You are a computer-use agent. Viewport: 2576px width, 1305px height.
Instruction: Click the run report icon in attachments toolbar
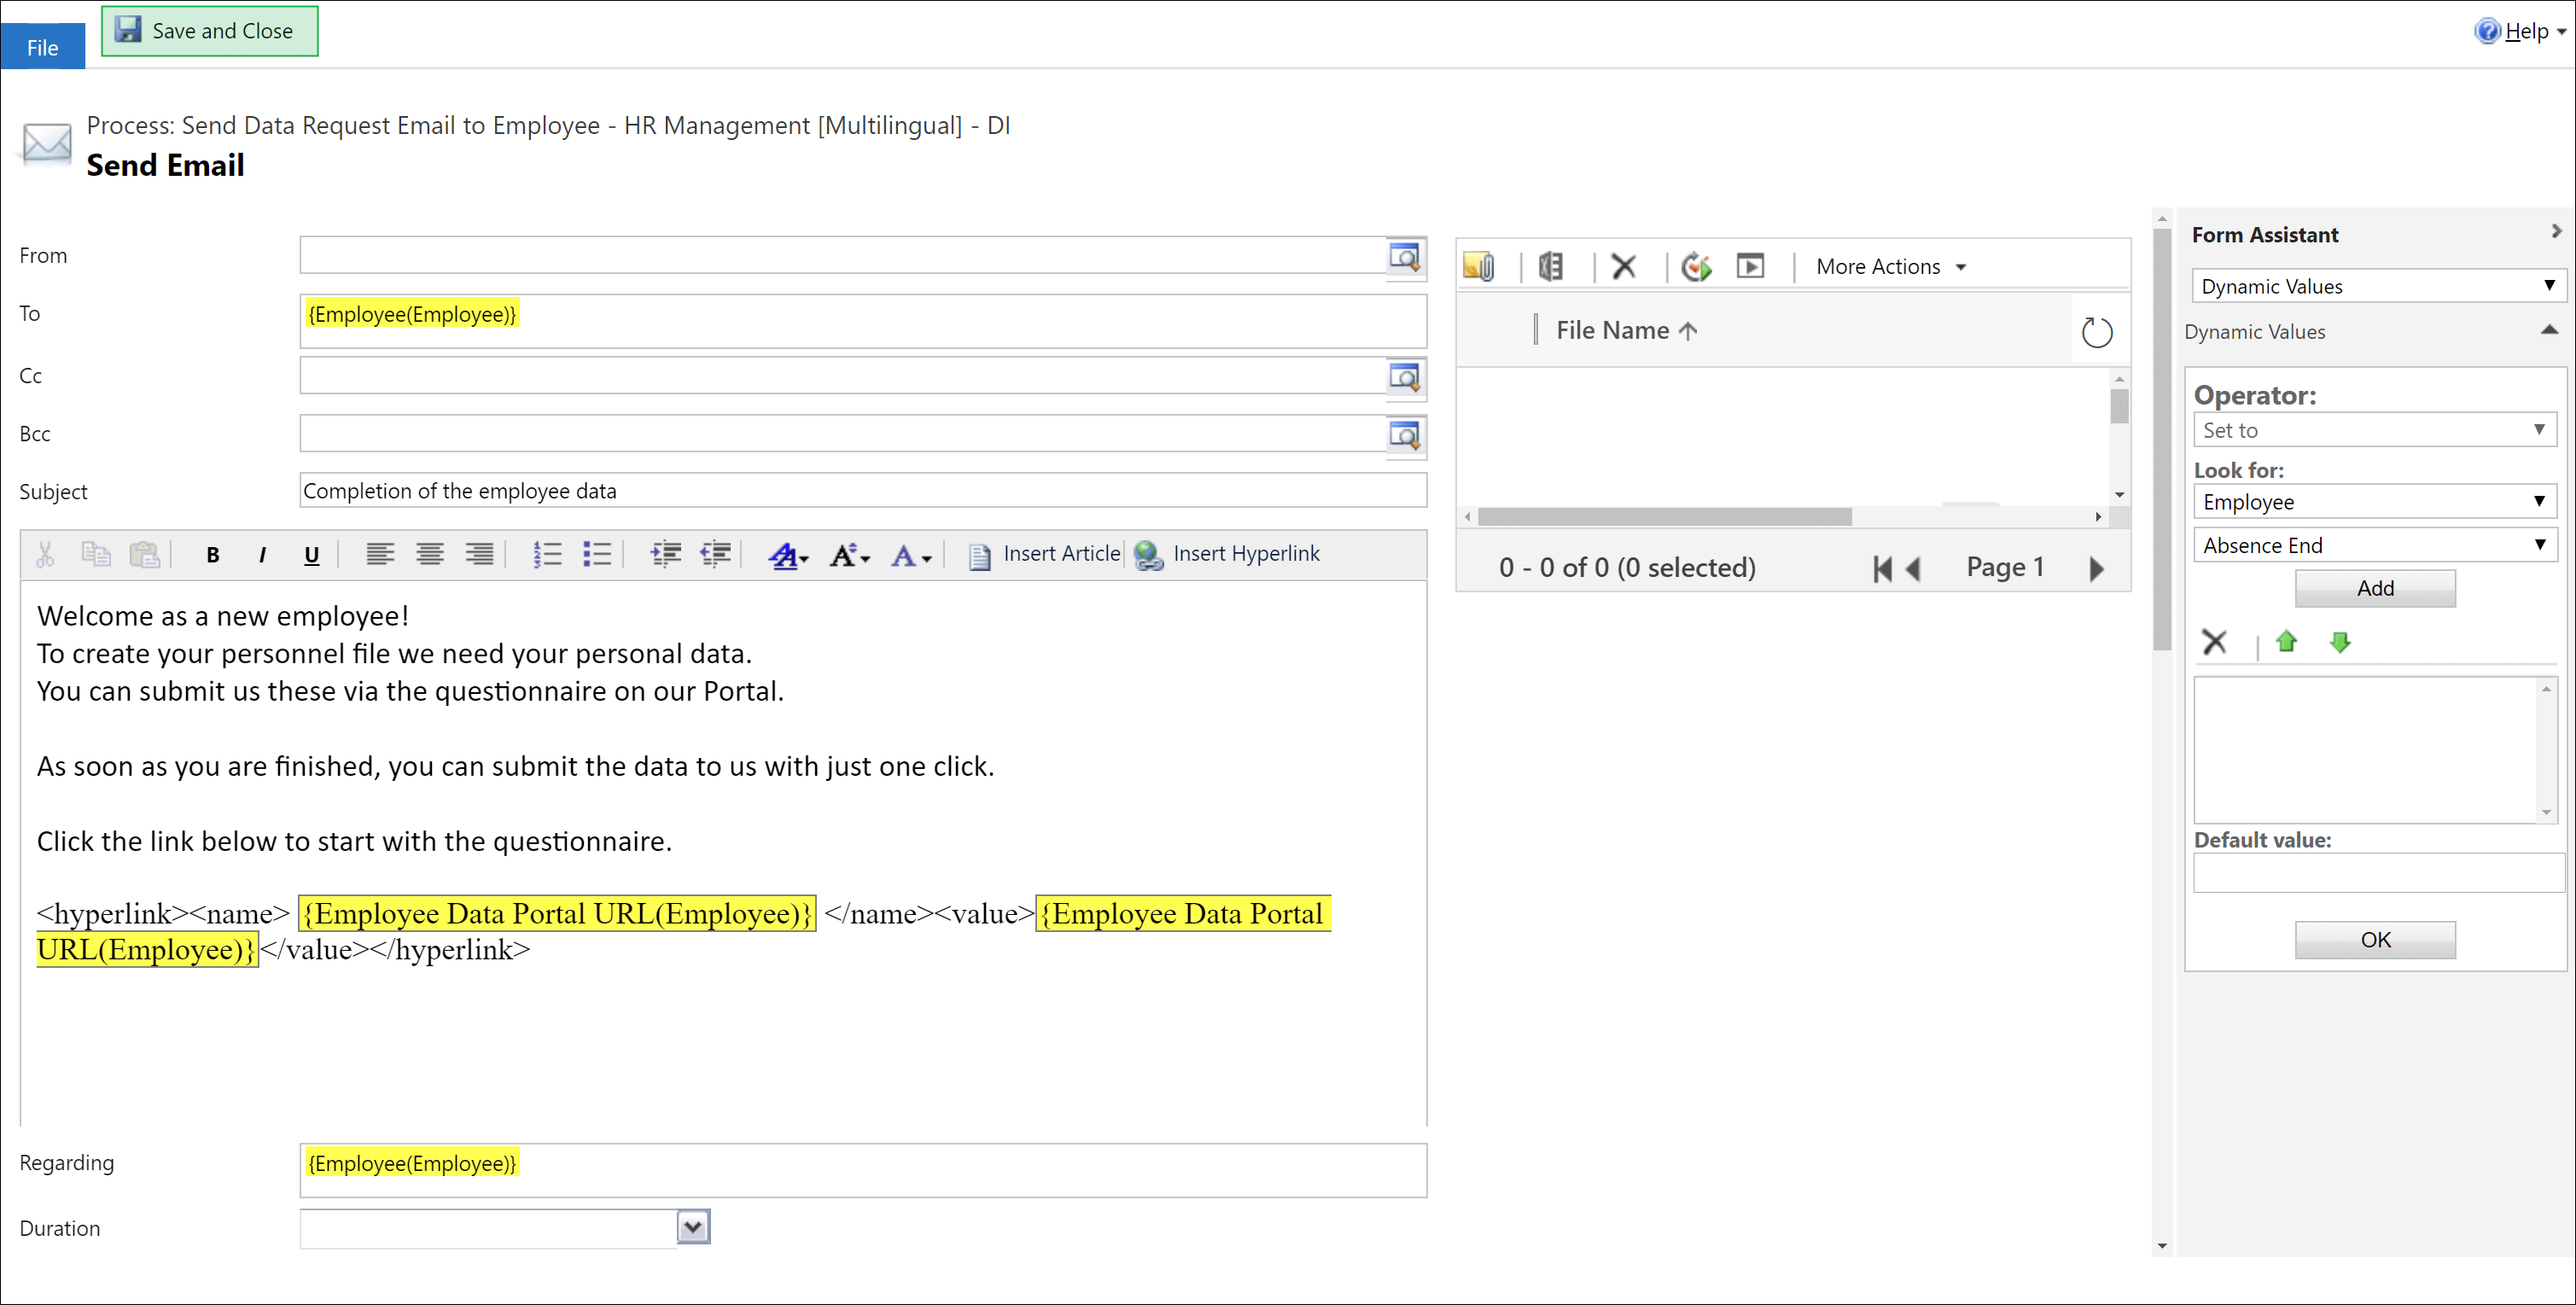(1750, 266)
